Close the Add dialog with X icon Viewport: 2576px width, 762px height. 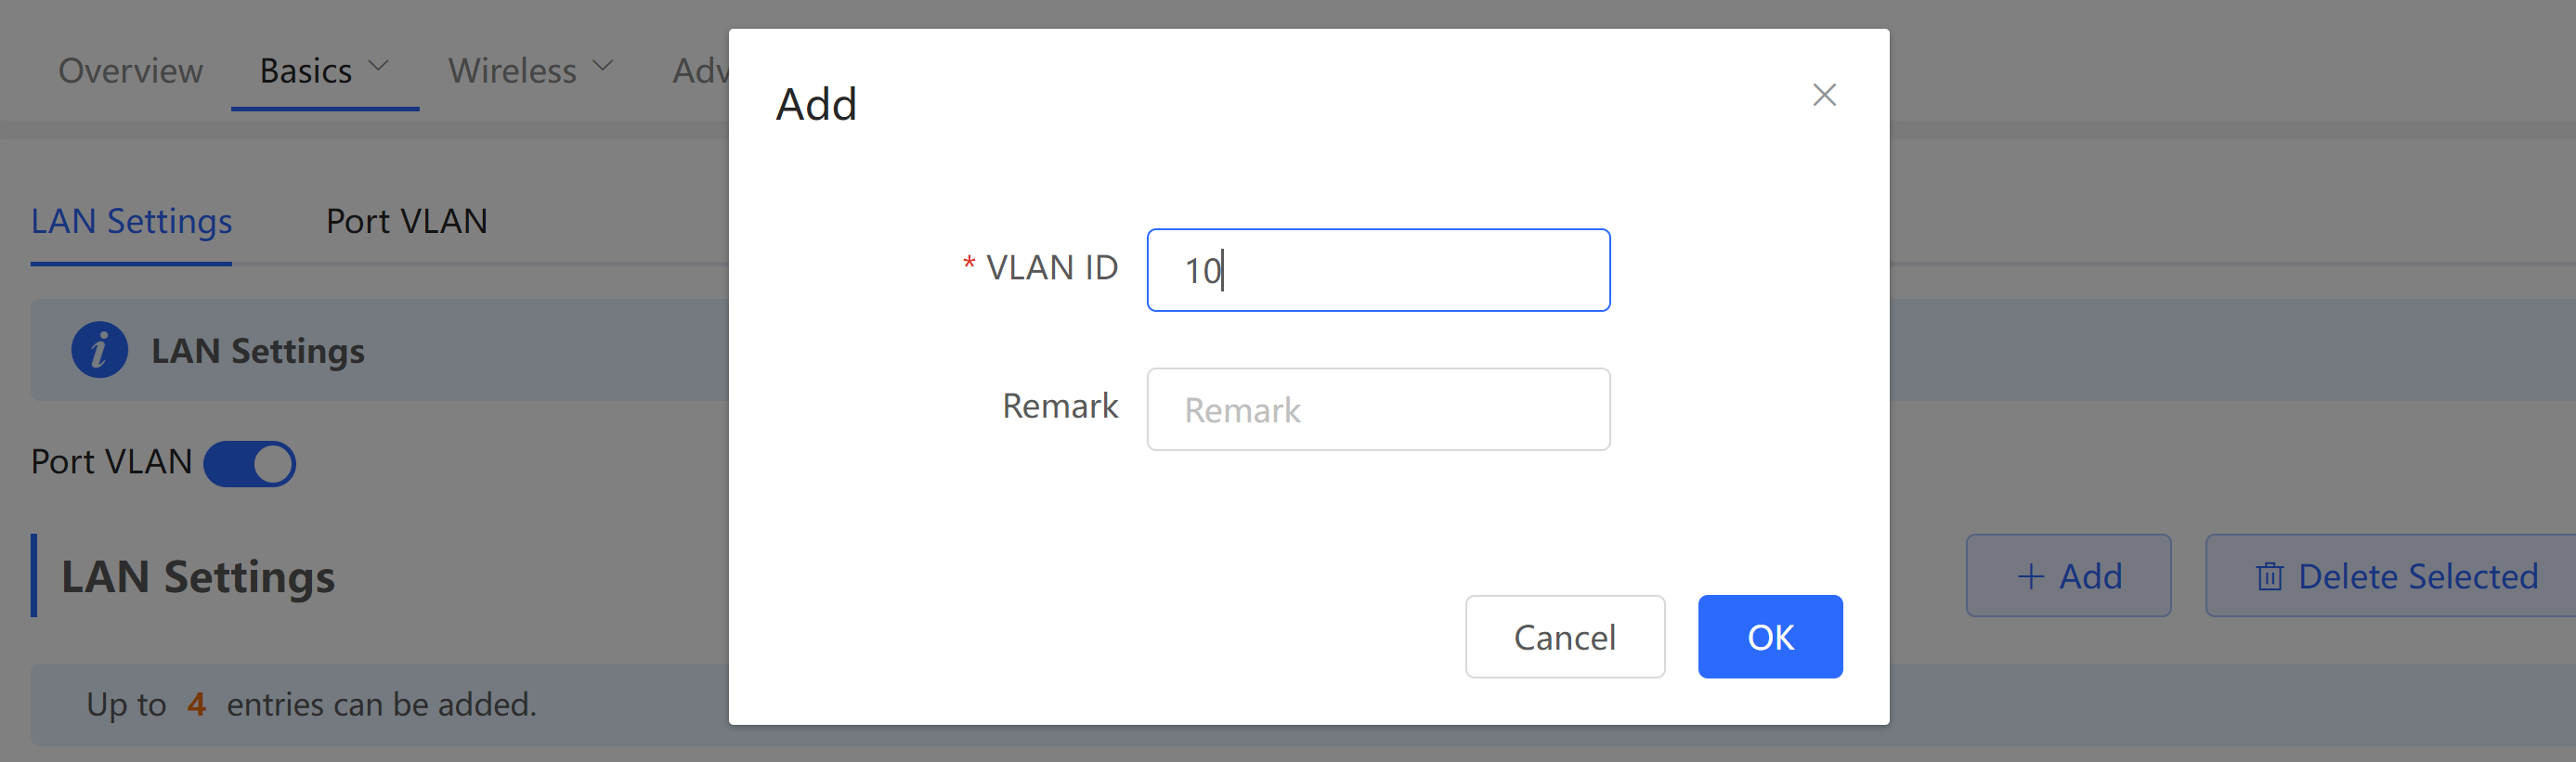tap(1824, 95)
